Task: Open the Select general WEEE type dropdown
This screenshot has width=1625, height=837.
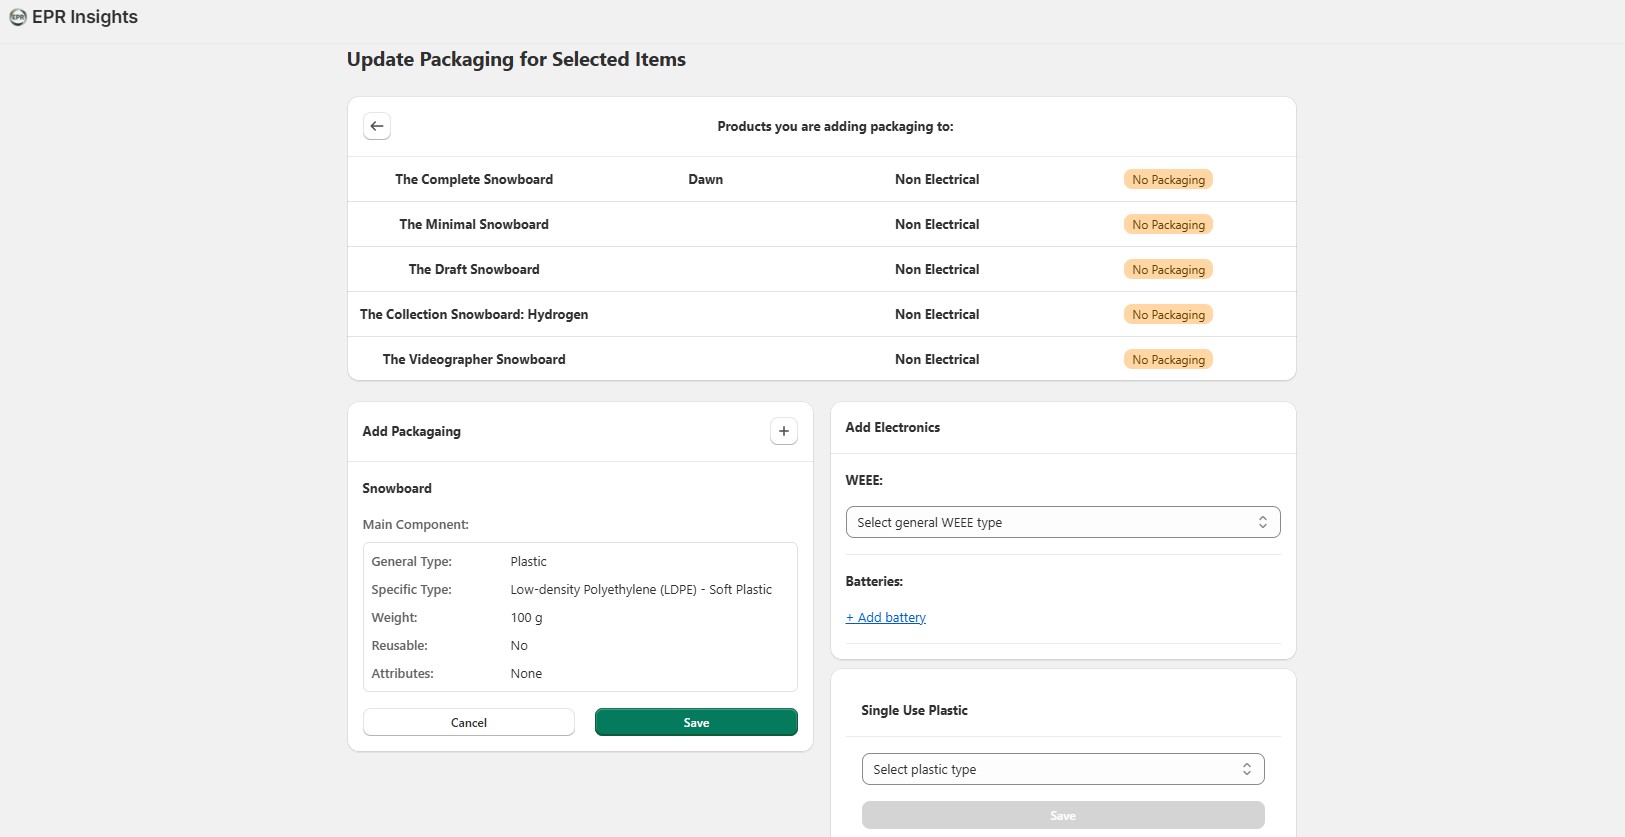Action: pyautogui.click(x=1063, y=522)
